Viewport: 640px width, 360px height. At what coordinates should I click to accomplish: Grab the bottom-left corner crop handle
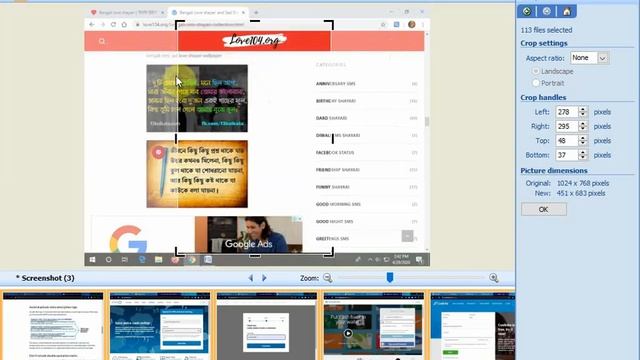(179, 253)
